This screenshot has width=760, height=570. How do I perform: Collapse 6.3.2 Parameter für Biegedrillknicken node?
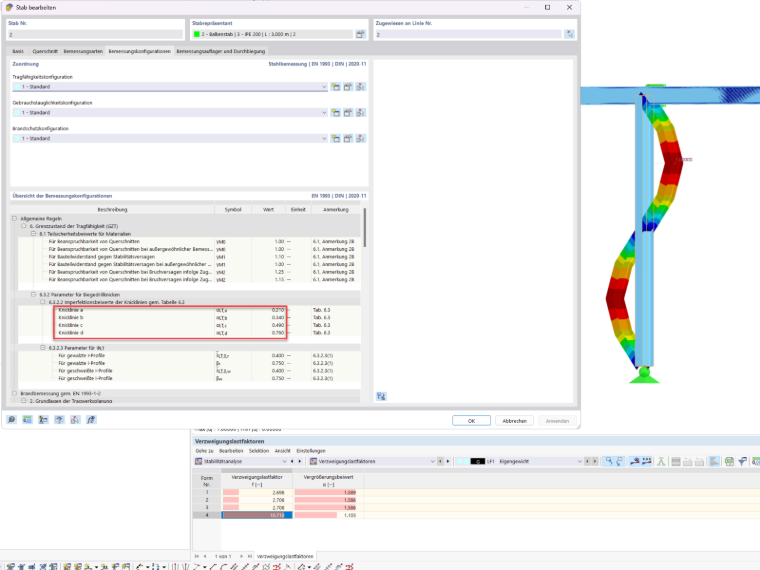[x=33, y=294]
